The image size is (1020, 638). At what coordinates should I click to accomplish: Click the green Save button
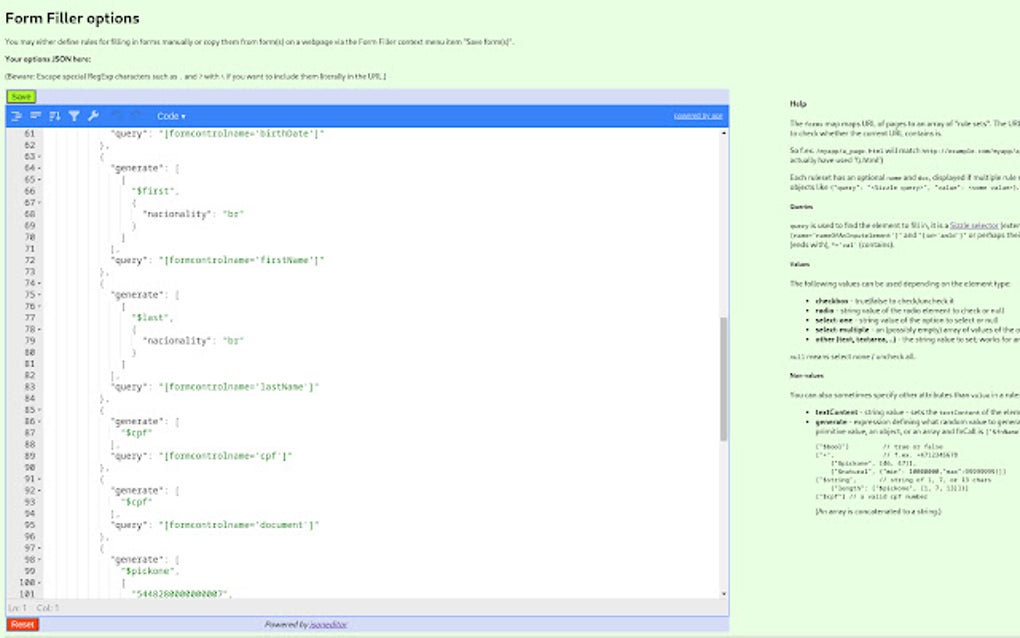pos(19,96)
